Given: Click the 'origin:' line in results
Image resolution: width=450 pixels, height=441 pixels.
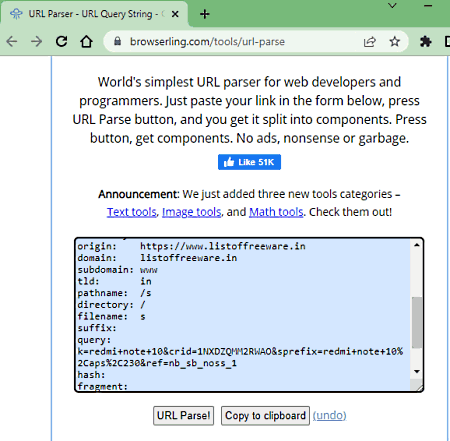Looking at the screenshot, I should click(x=191, y=246).
